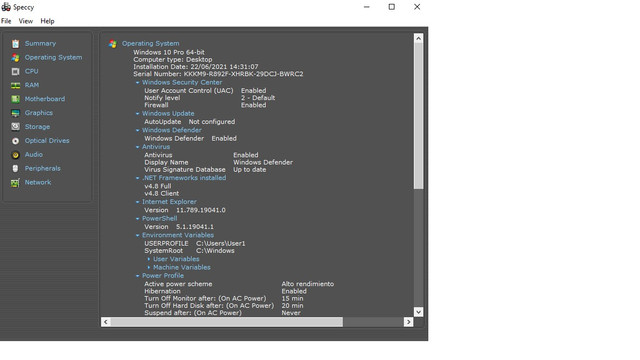640x360 pixels.
Task: Click the 'v4.8 Full' entry
Action: pyautogui.click(x=158, y=186)
